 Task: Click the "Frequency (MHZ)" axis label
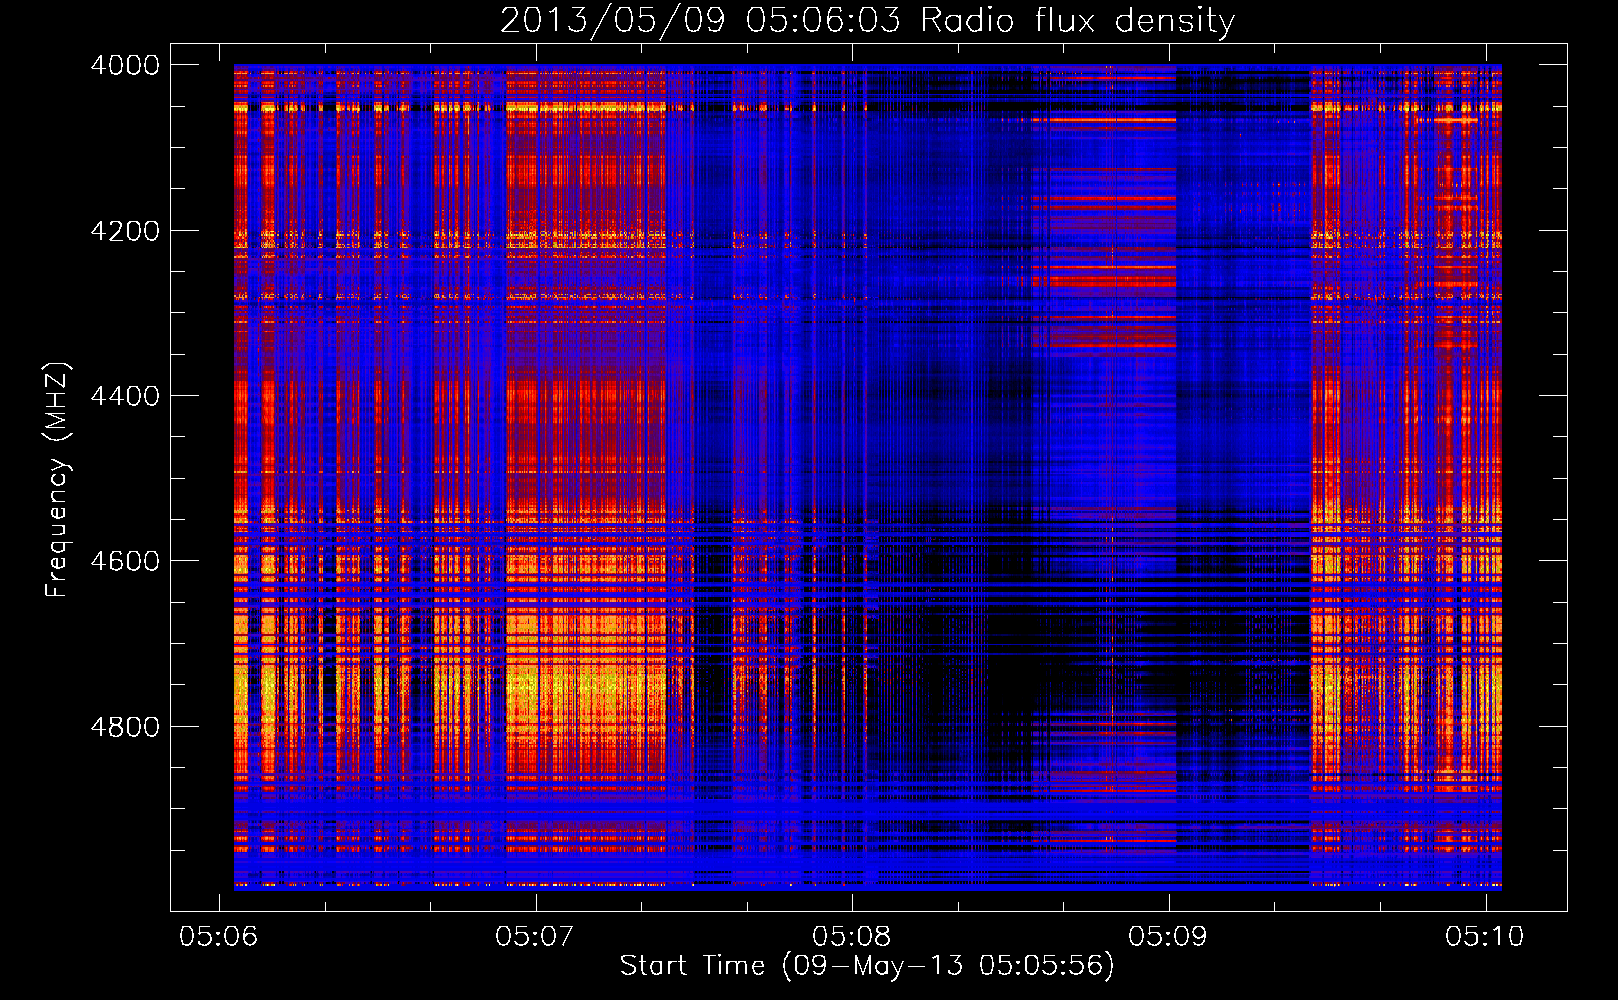[57, 480]
